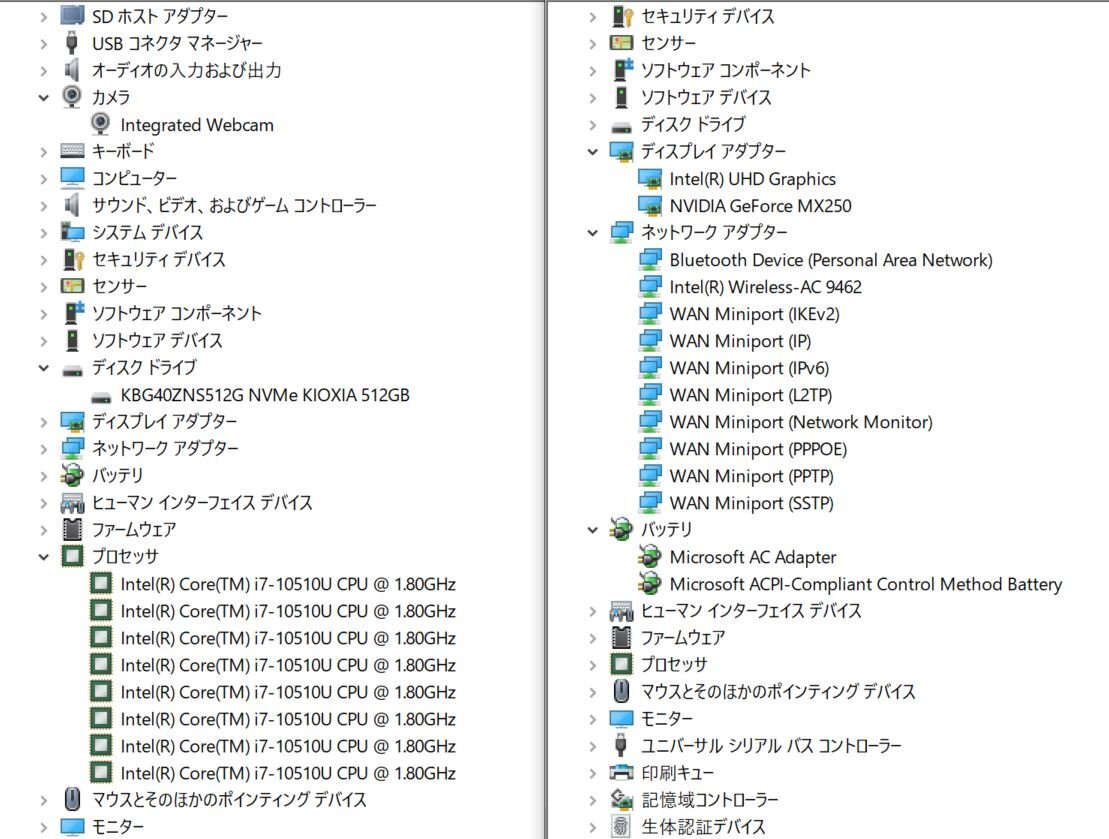The height and width of the screenshot is (839, 1109).
Task: Click the 生体認証デバイス fingerprint icon
Action: tap(621, 827)
